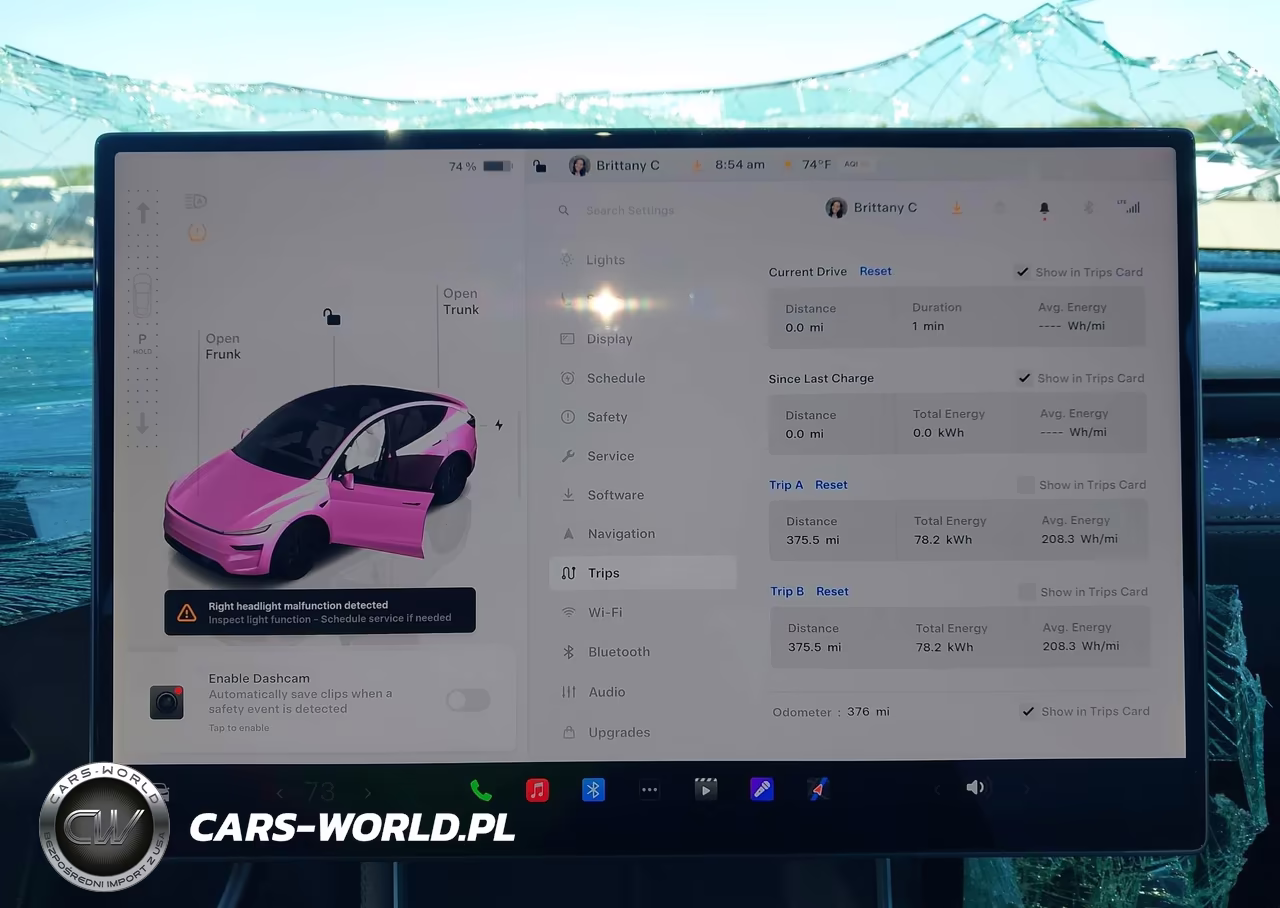Viewport: 1280px width, 908px height.
Task: Decrease cabin temperature with left arrow
Action: coord(279,793)
